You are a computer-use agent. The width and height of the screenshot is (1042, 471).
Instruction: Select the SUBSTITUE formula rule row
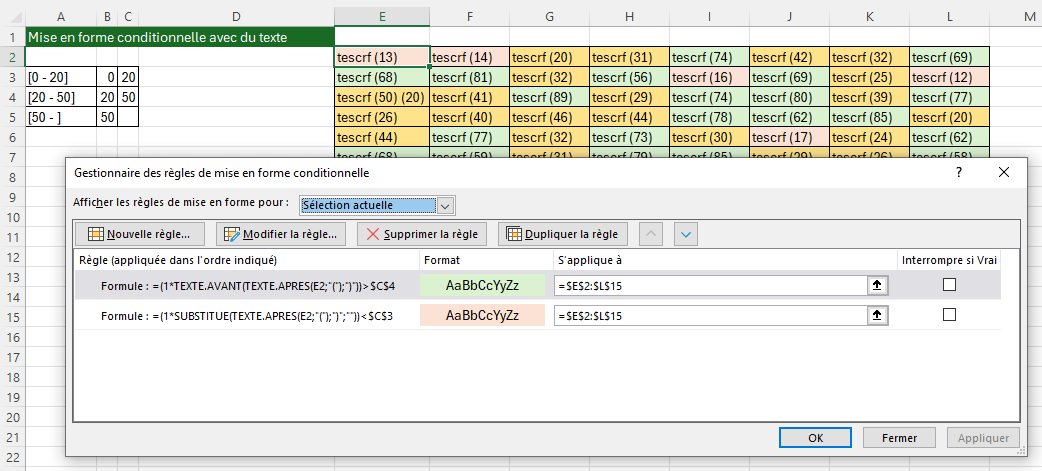pyautogui.click(x=245, y=315)
